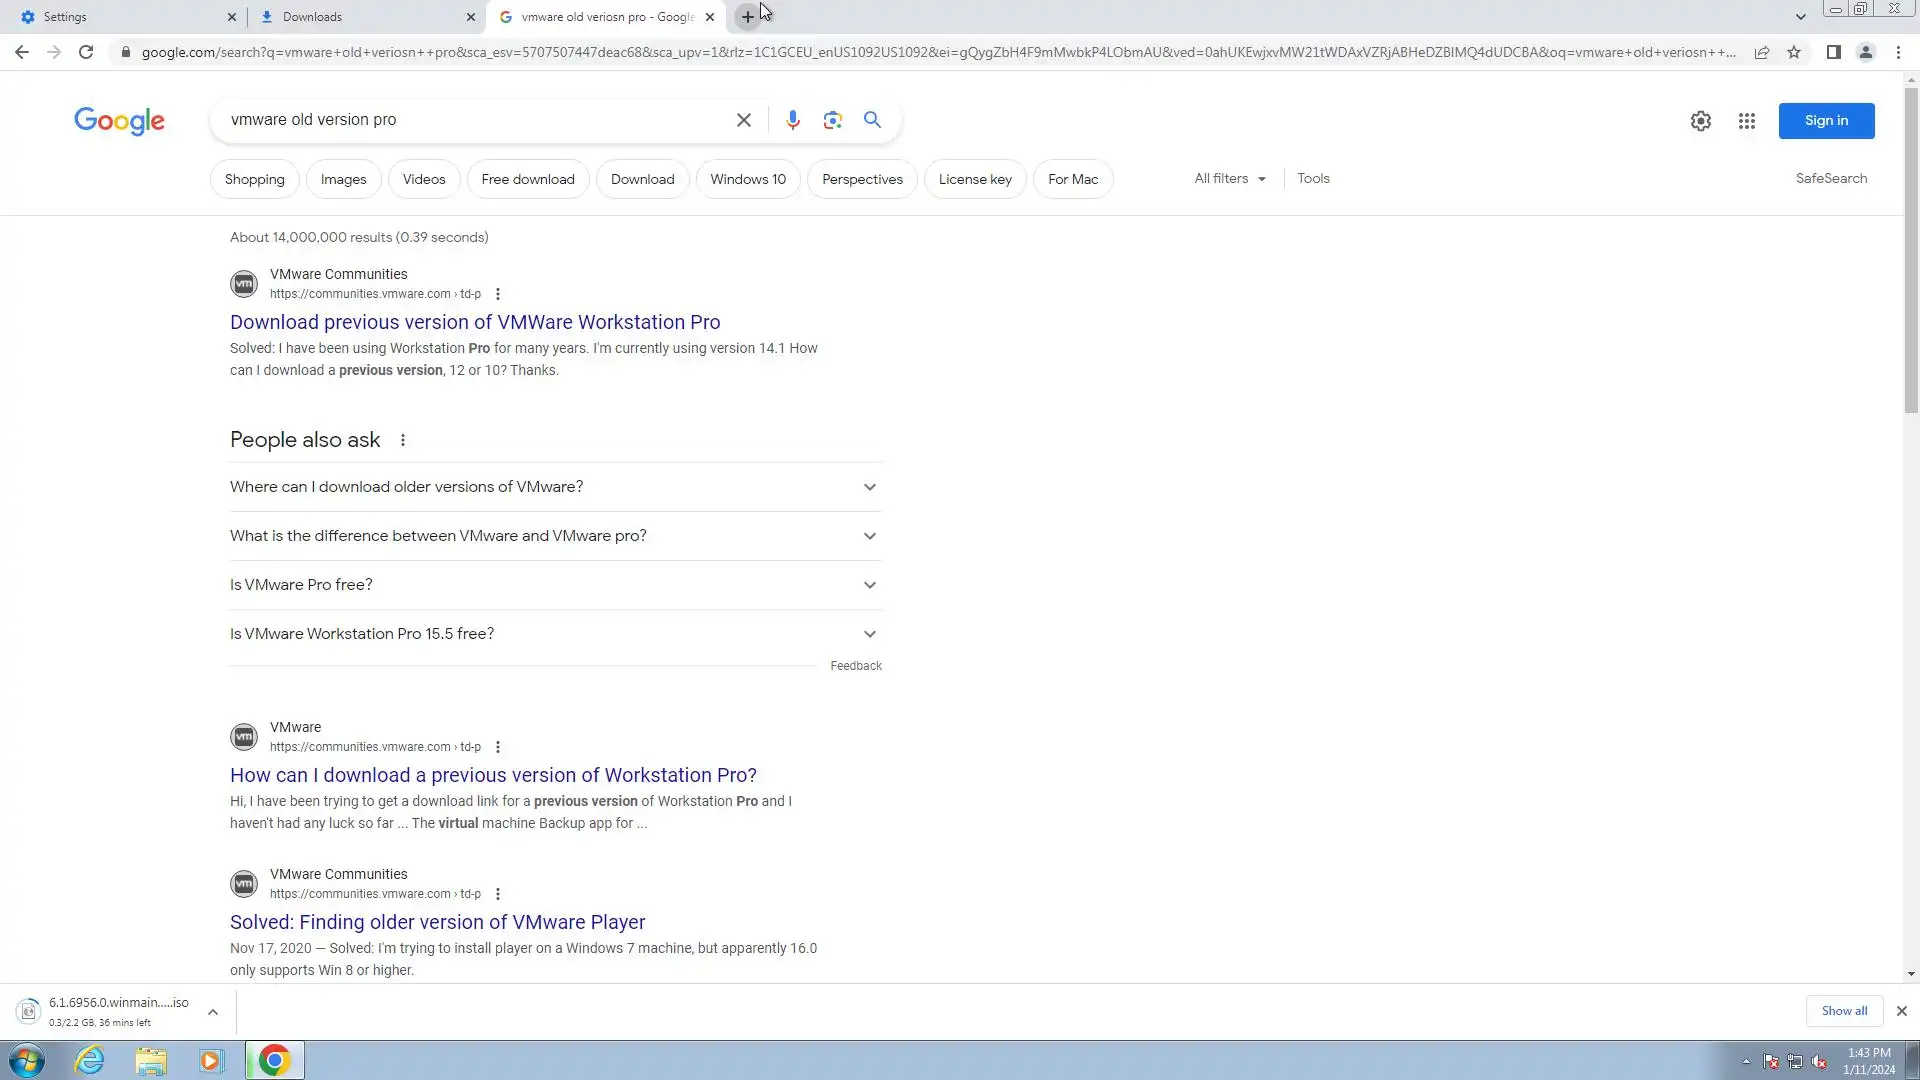1920x1080 pixels.
Task: Open Chrome side panel icon
Action: (x=1833, y=52)
